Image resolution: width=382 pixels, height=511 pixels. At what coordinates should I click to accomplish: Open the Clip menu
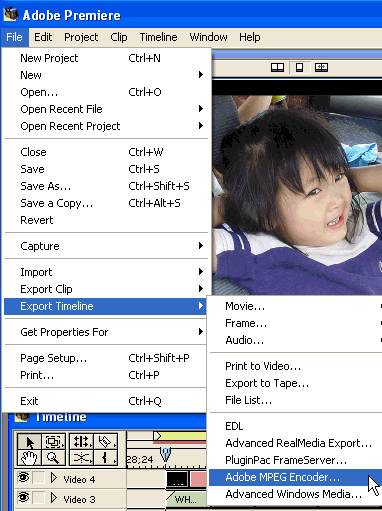point(119,37)
